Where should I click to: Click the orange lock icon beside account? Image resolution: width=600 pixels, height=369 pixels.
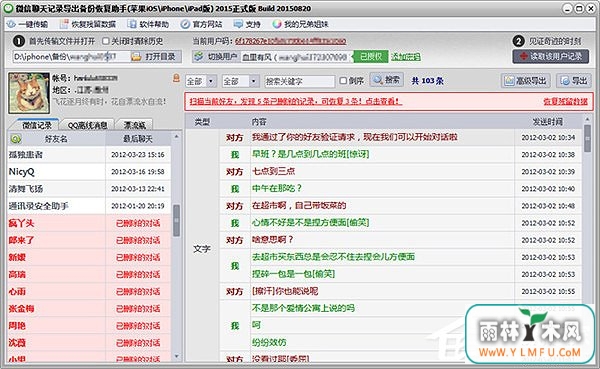coord(176,78)
